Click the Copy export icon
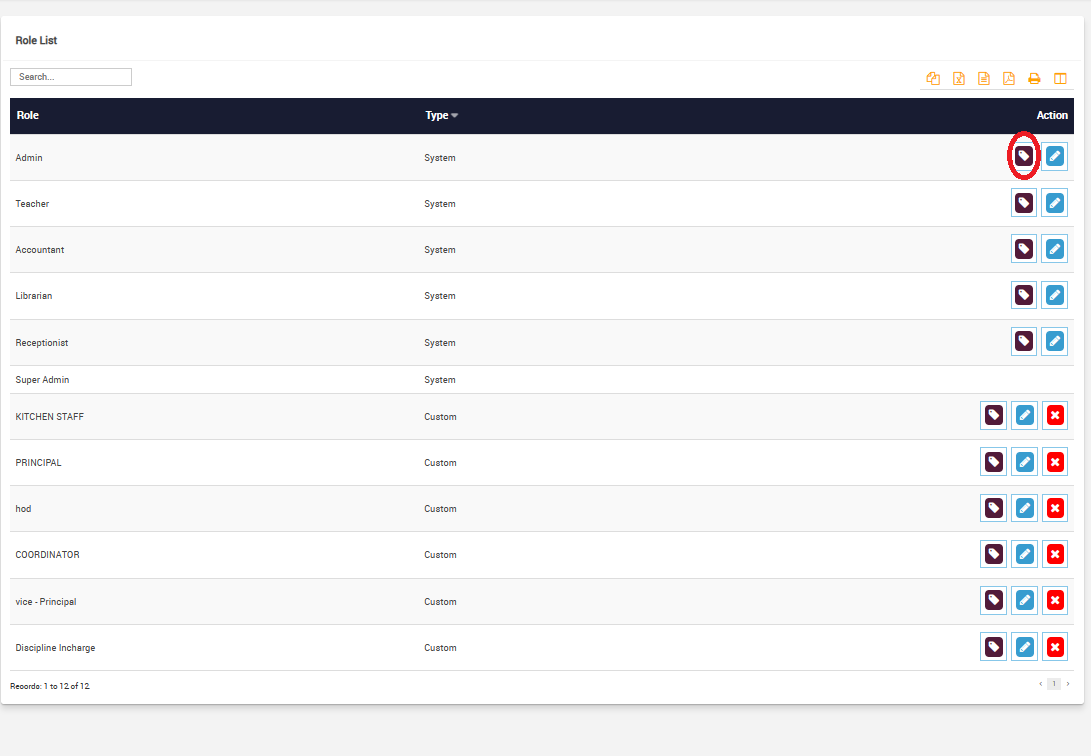Viewport: 1091px width, 756px height. tap(933, 79)
